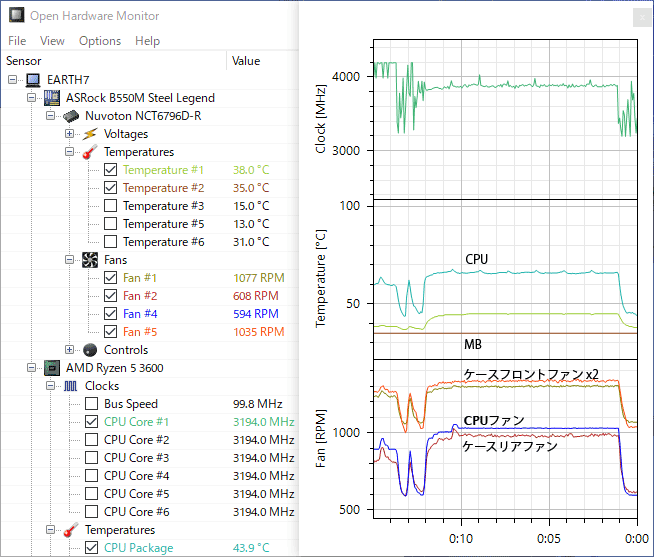This screenshot has height=557, width=654.
Task: Click the 99.8 MHz value
Action: [257, 404]
